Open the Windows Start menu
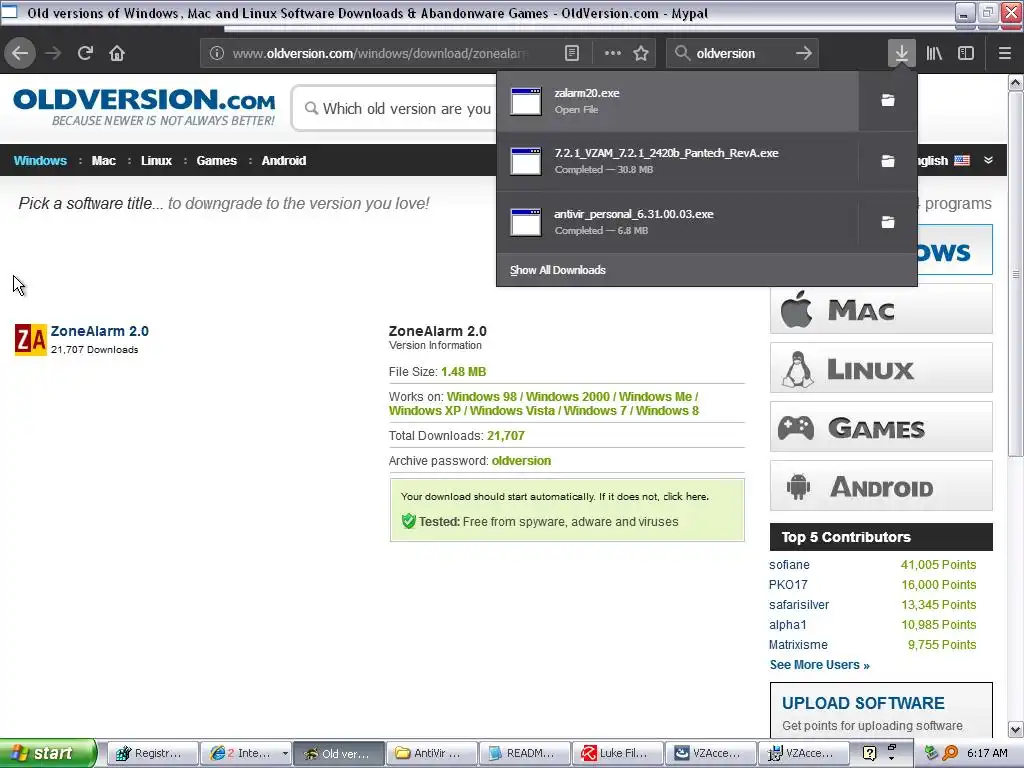 pos(47,753)
